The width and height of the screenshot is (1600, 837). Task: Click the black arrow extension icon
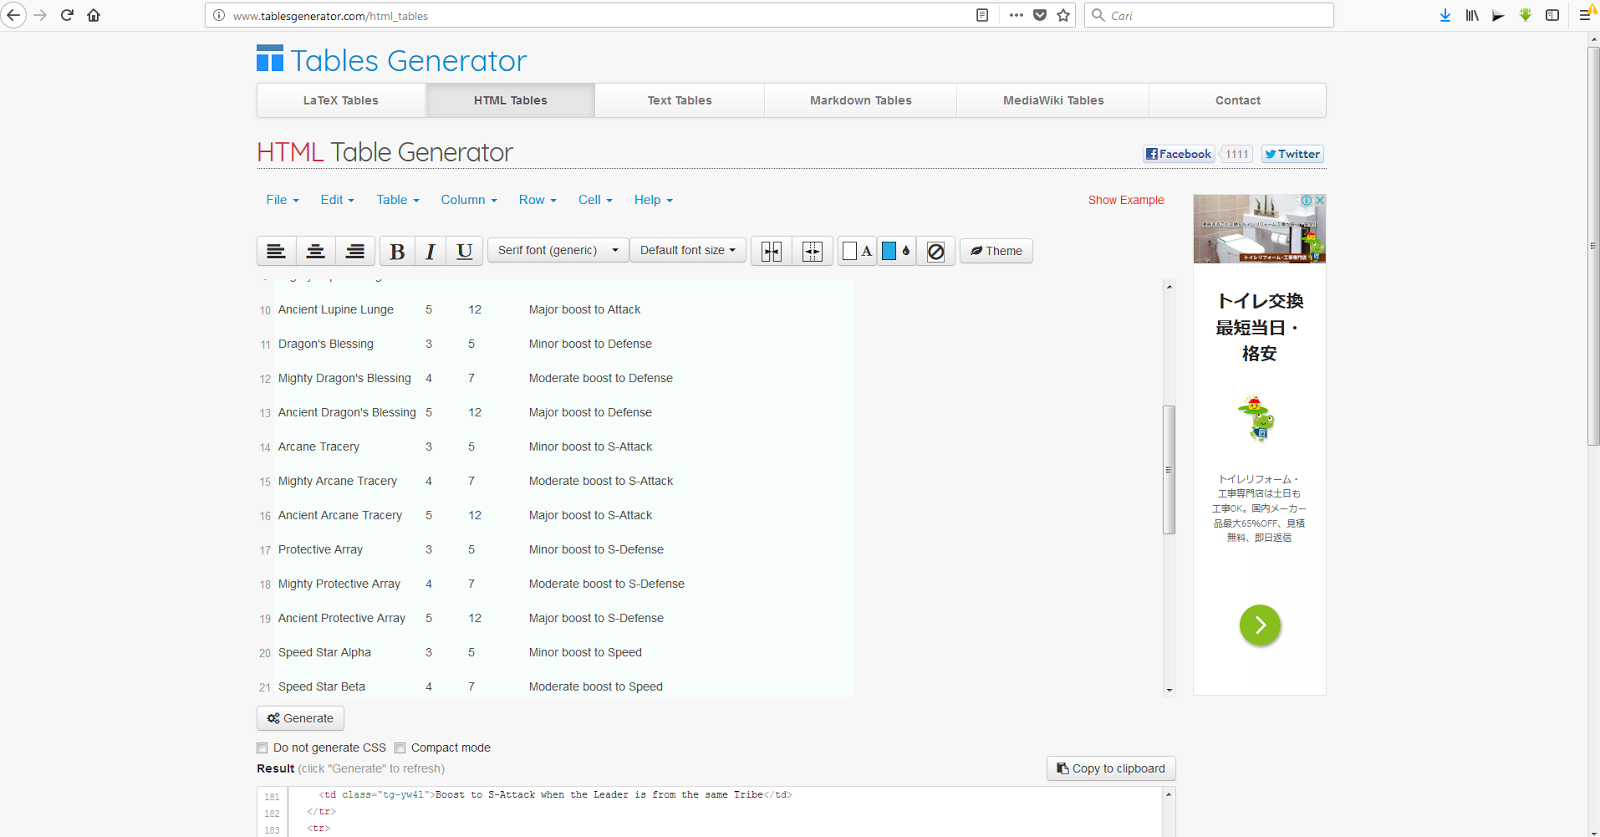[1498, 15]
